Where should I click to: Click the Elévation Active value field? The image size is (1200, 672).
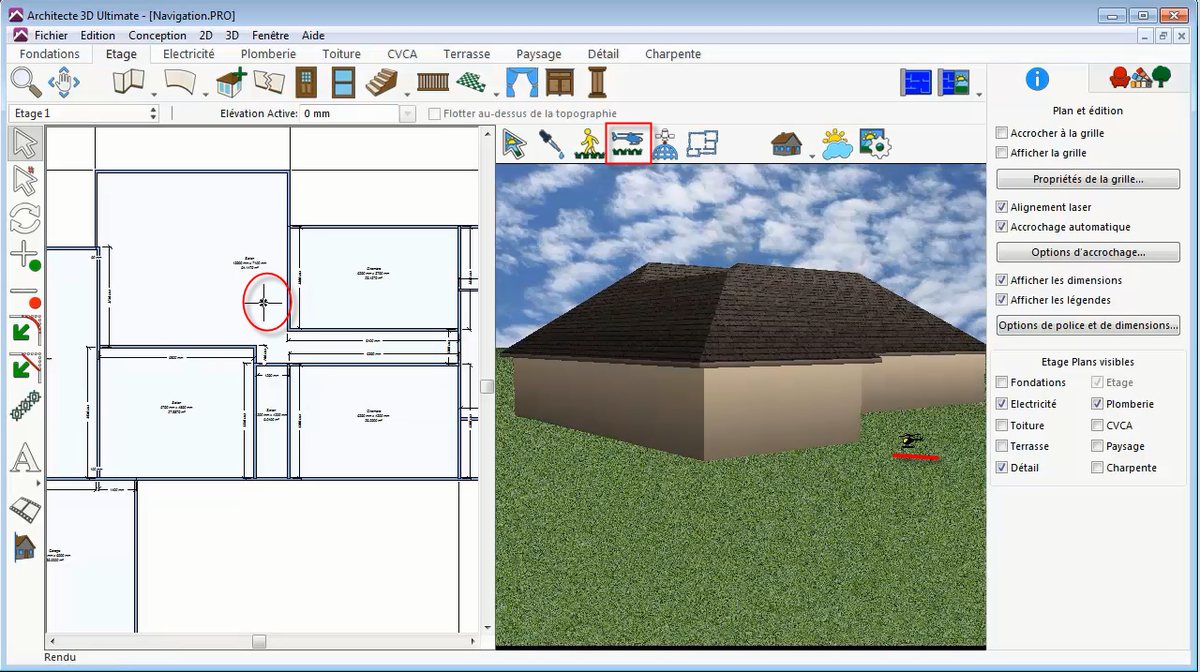(350, 114)
